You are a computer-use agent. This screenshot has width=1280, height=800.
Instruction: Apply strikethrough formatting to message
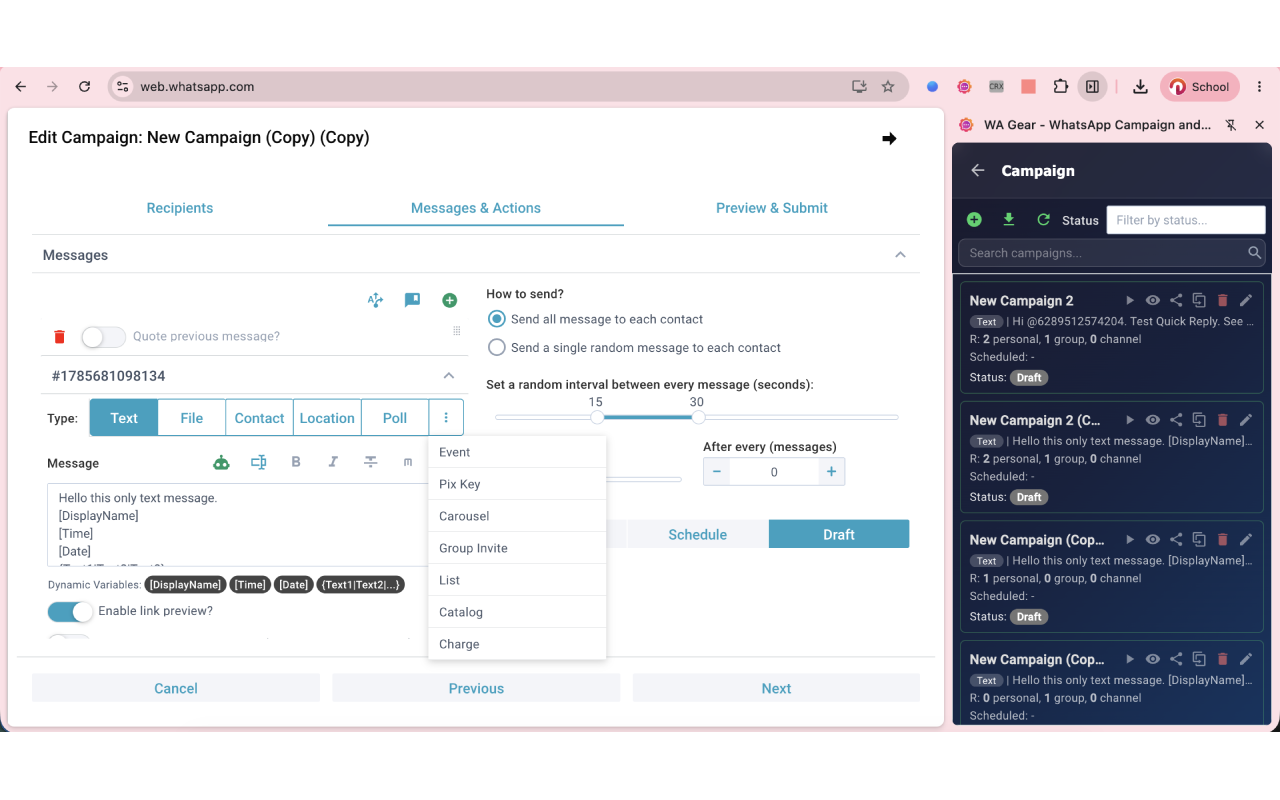pos(371,462)
